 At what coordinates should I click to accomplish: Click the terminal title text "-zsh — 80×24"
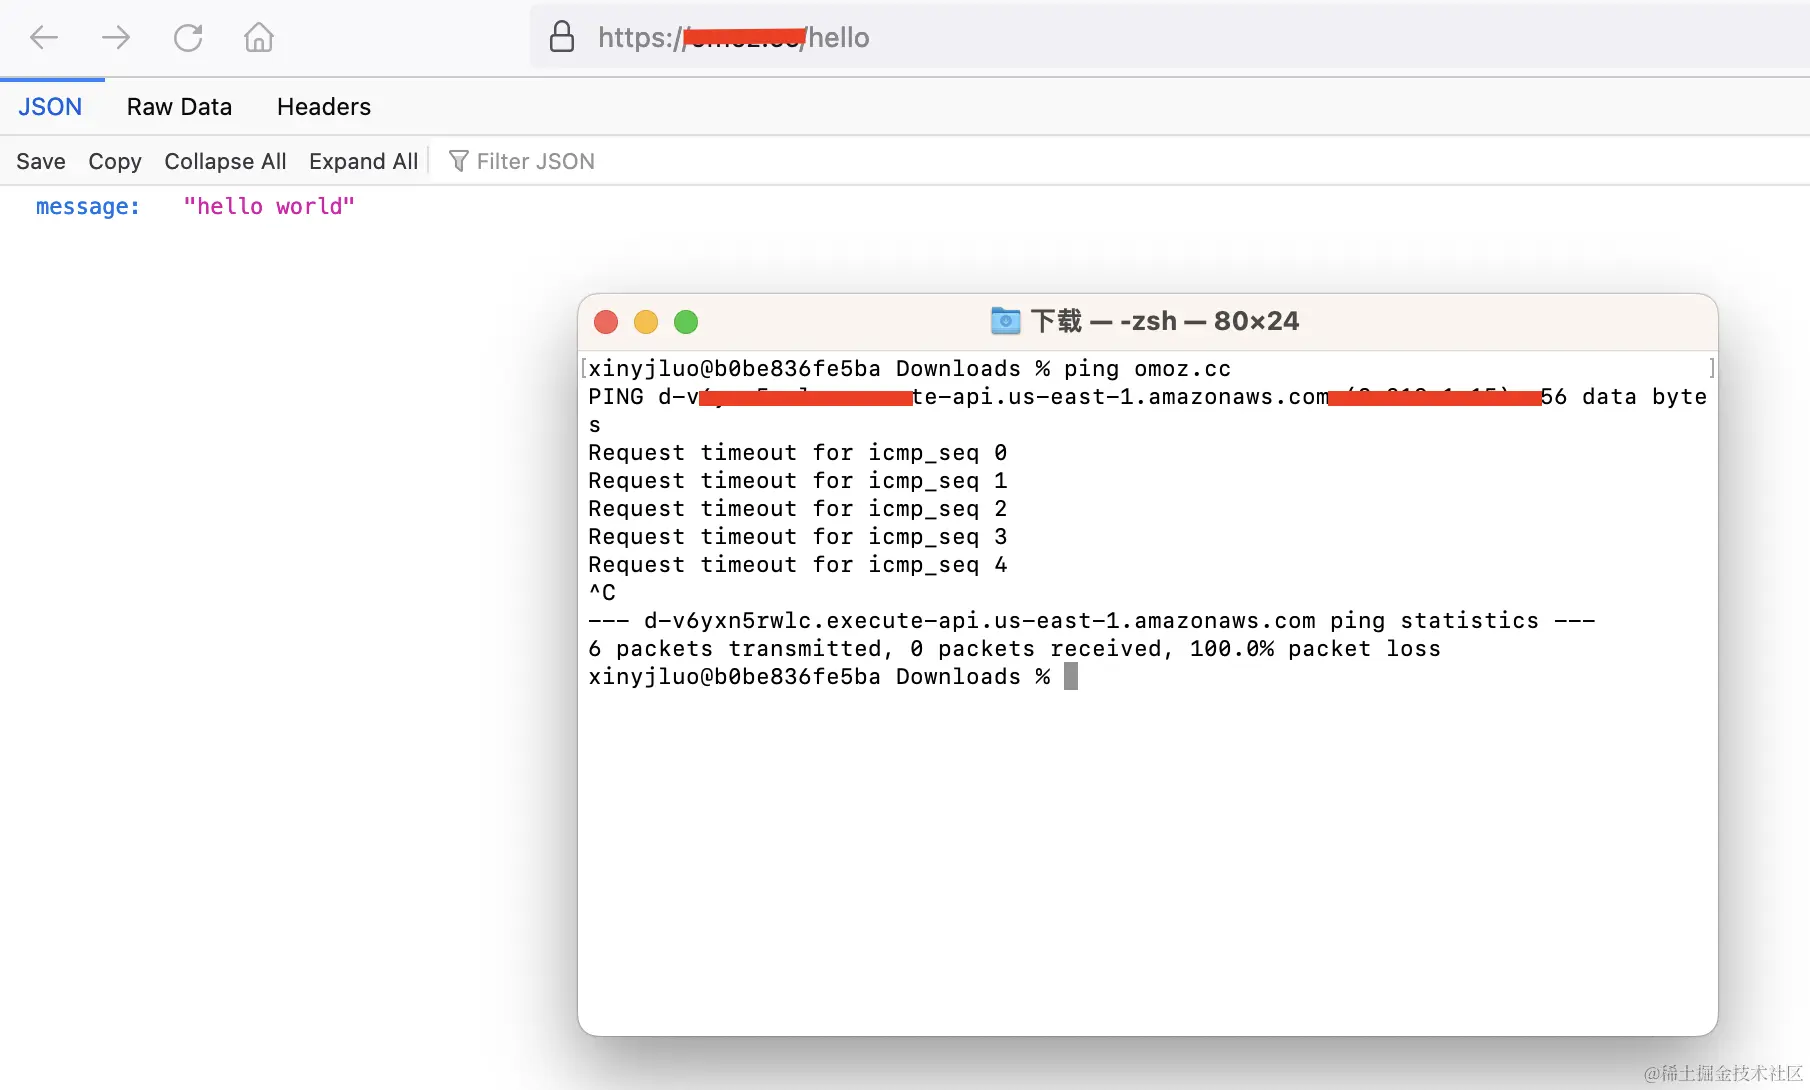tap(1209, 321)
